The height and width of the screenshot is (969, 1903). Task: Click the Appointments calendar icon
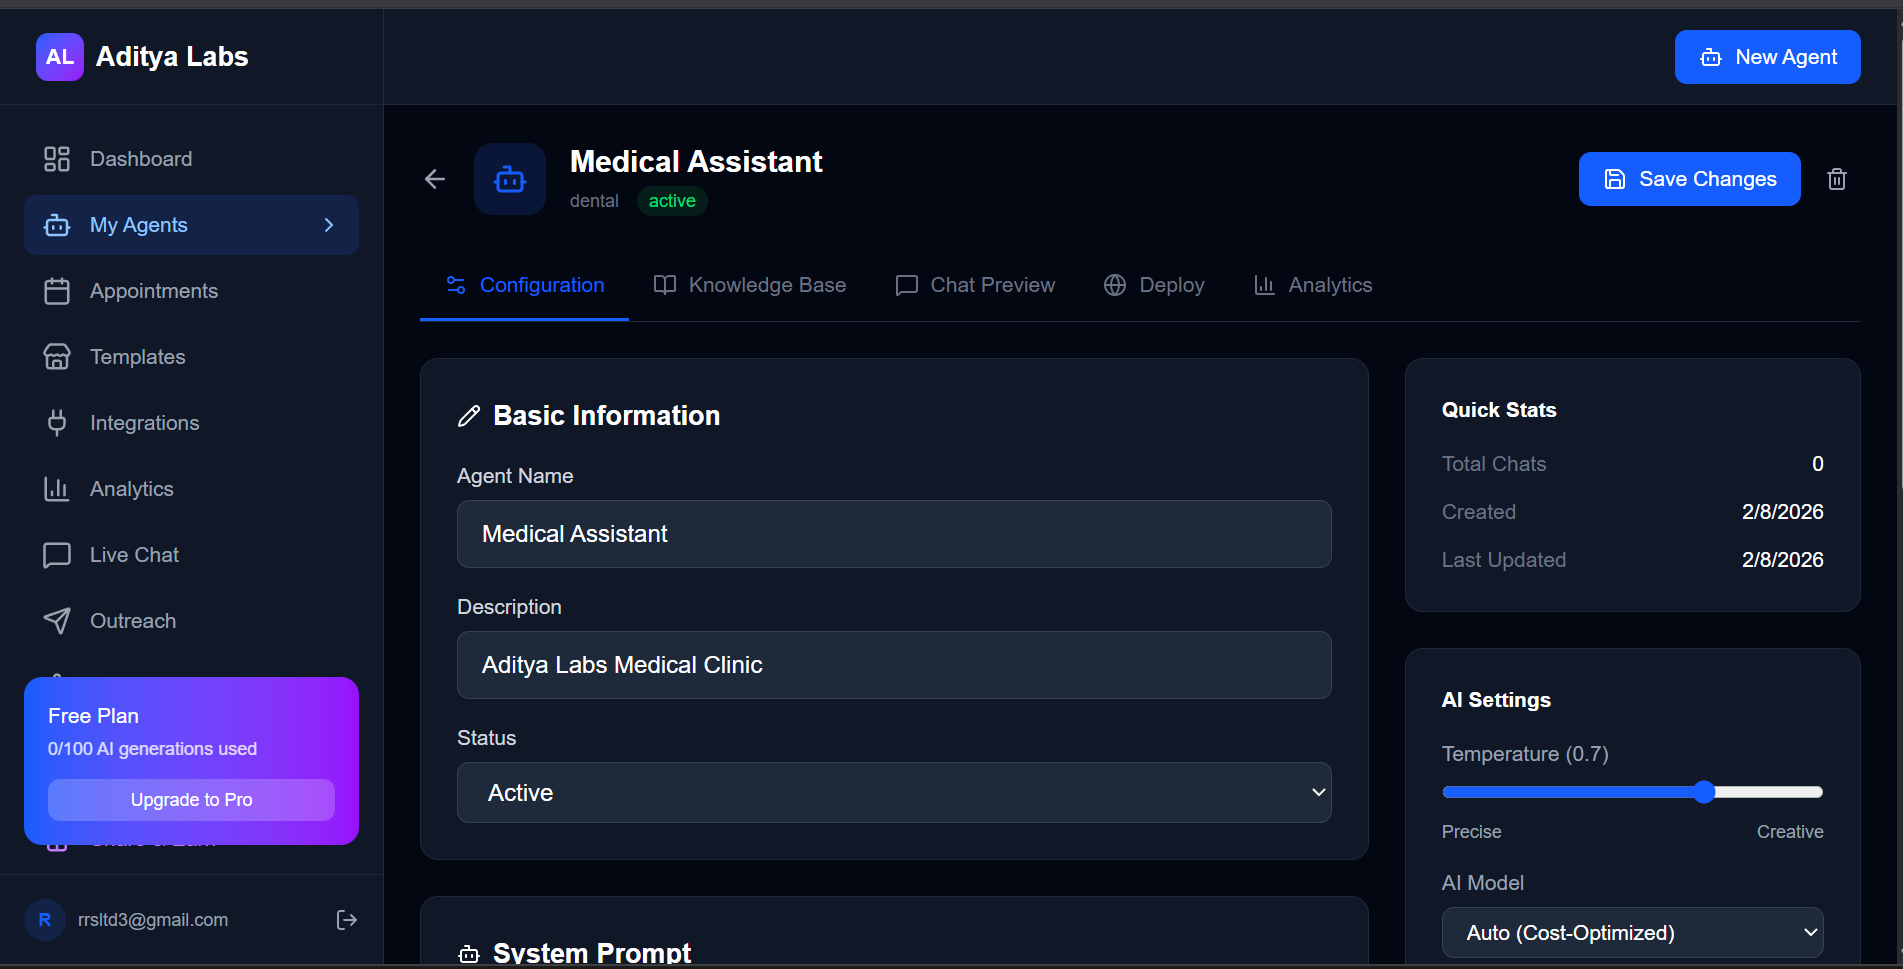57,291
